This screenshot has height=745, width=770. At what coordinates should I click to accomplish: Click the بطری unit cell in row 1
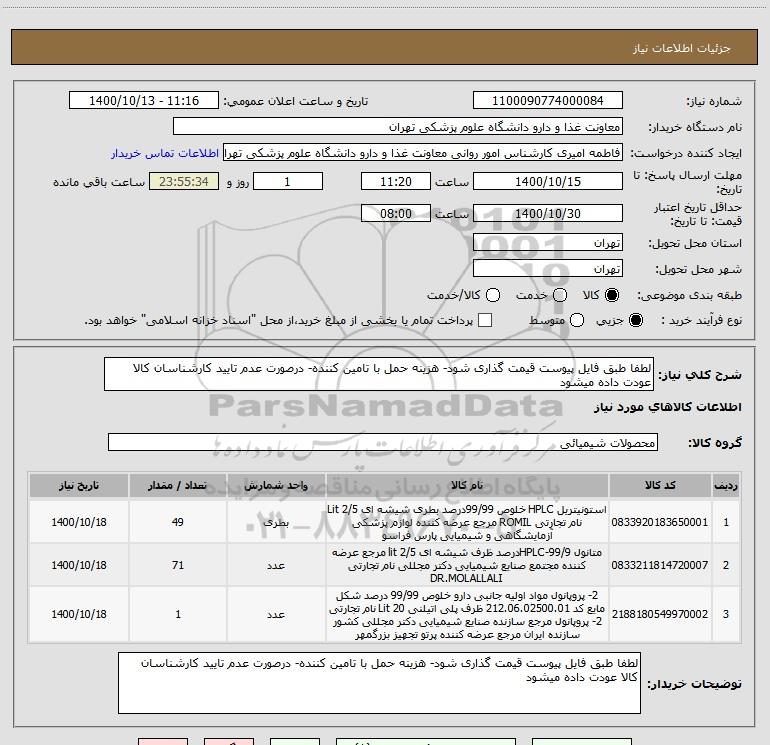coord(276,522)
